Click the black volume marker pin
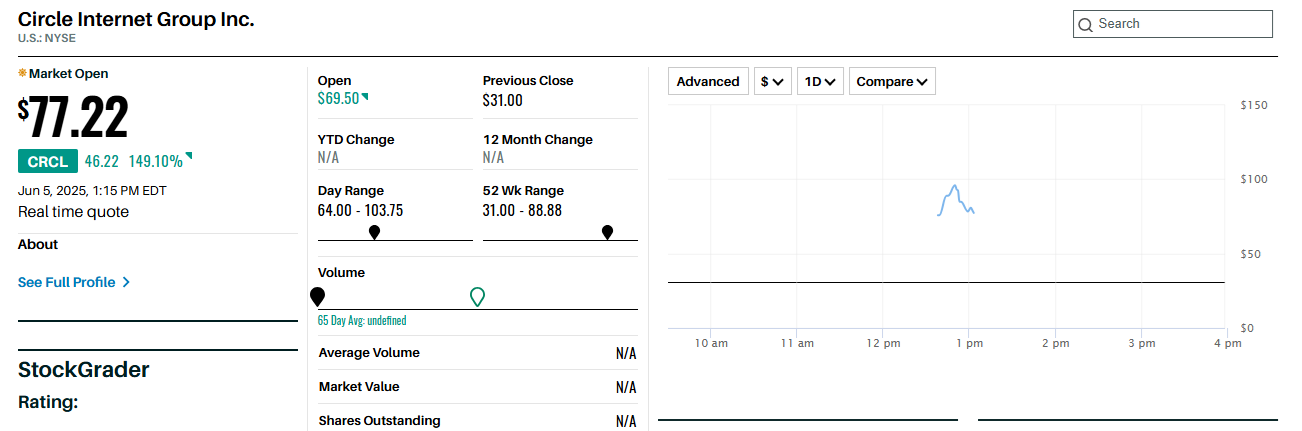Screen dimensions: 1302x431 point(318,296)
